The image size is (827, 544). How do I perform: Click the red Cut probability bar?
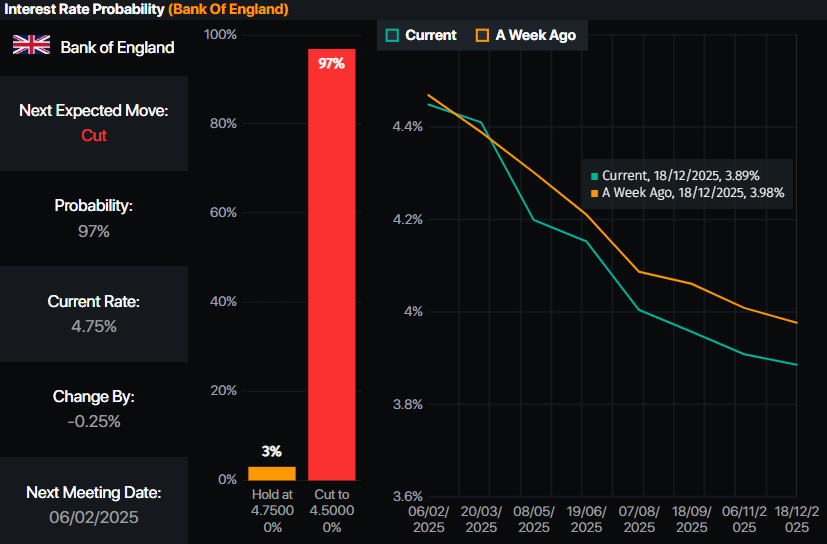(x=332, y=270)
